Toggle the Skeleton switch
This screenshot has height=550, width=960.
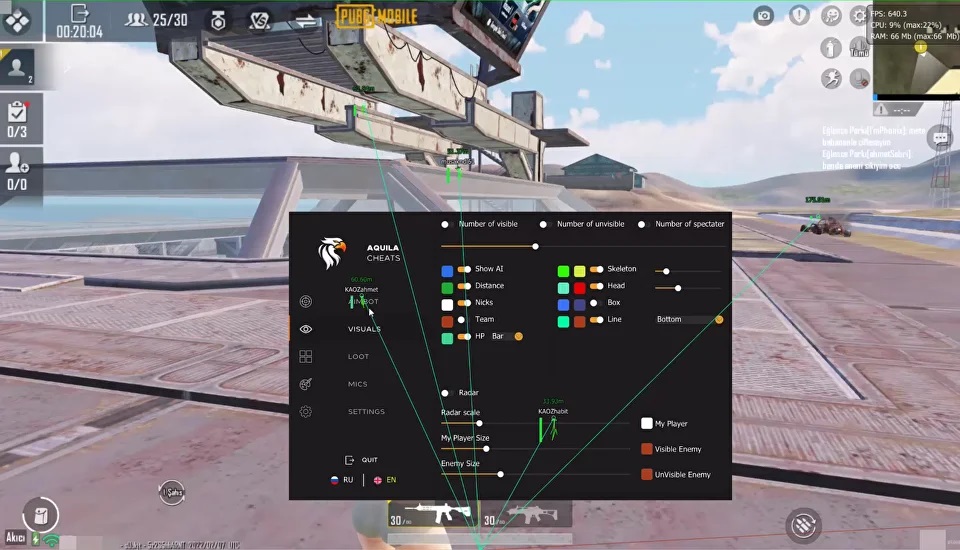(x=597, y=269)
